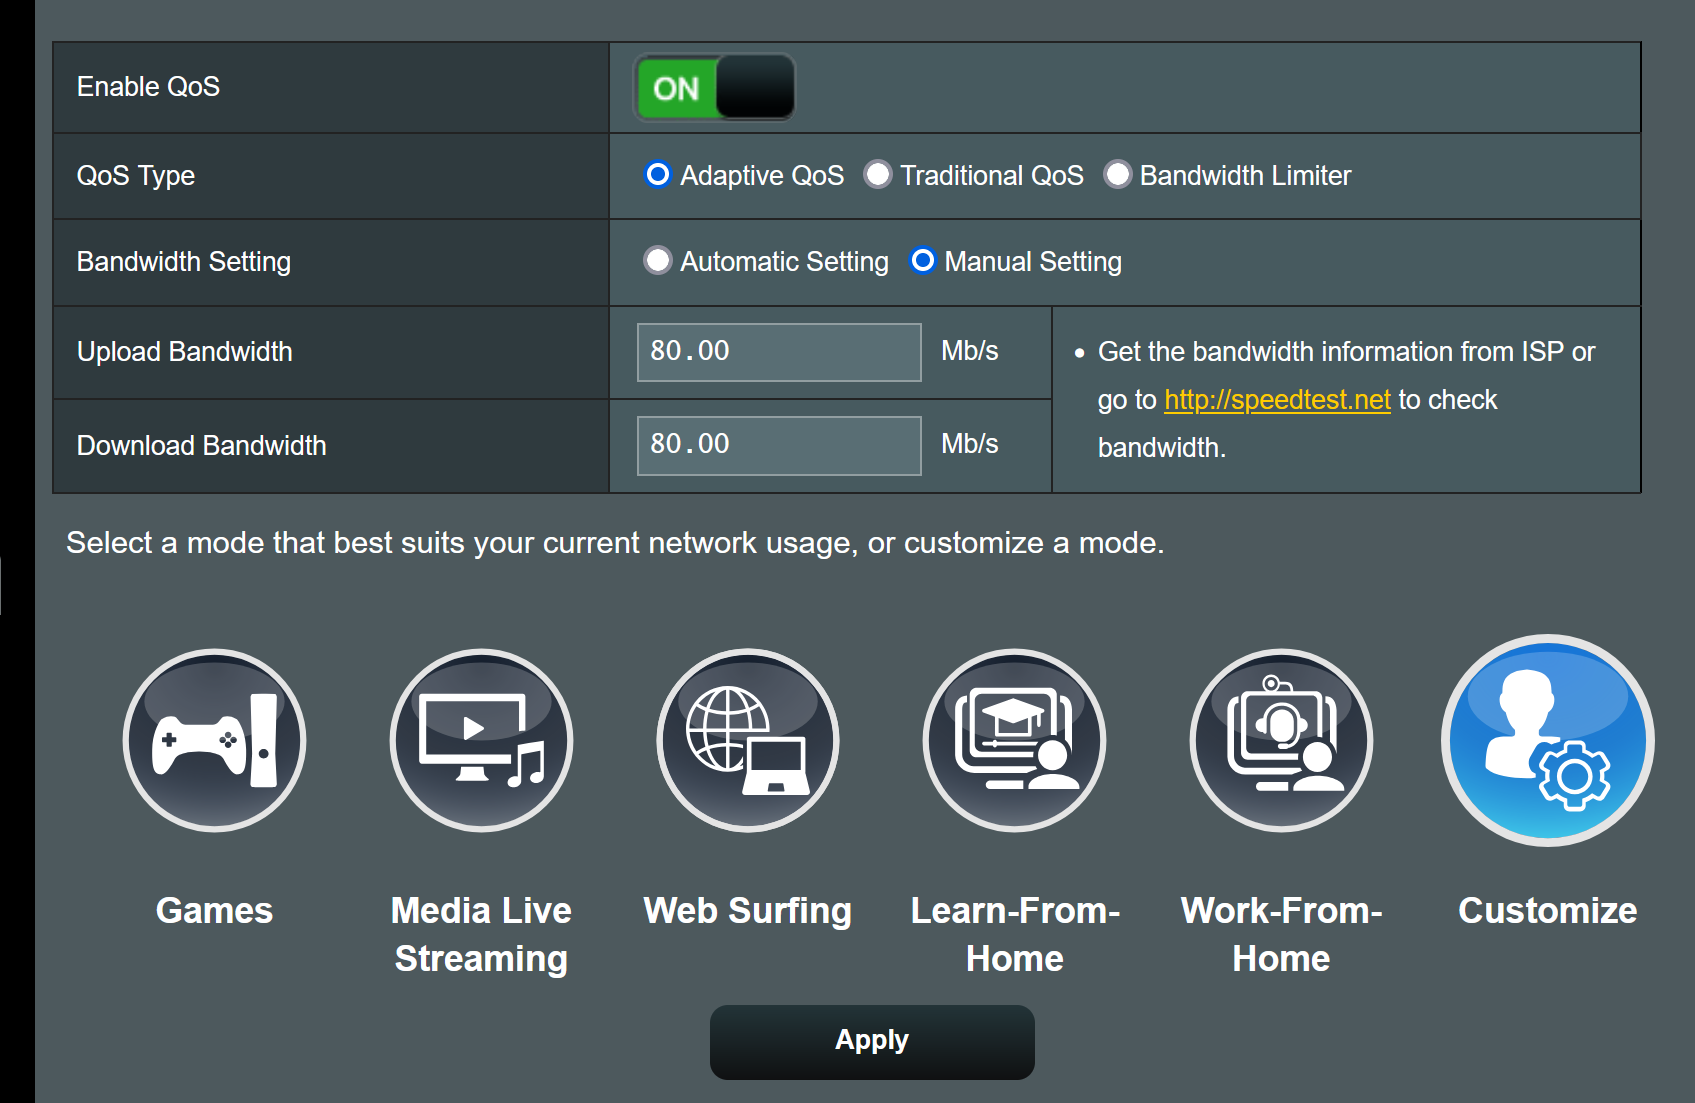Click the Media Live Streaming label

[x=481, y=934]
